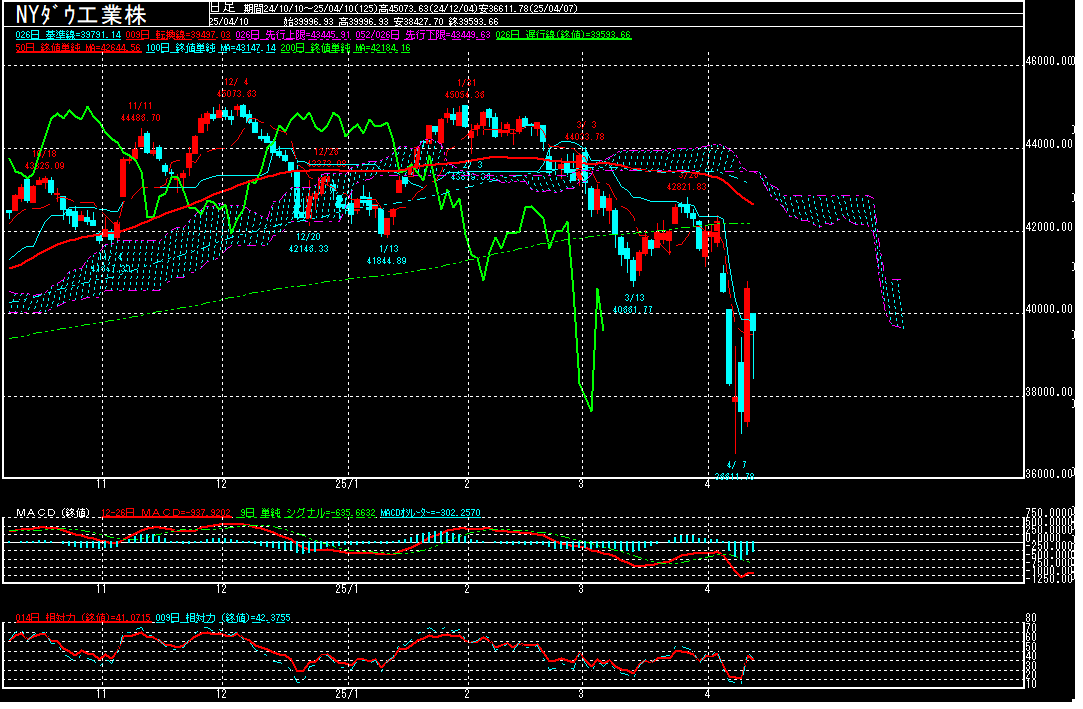Click the 42000.00 price axis label

click(x=1050, y=226)
